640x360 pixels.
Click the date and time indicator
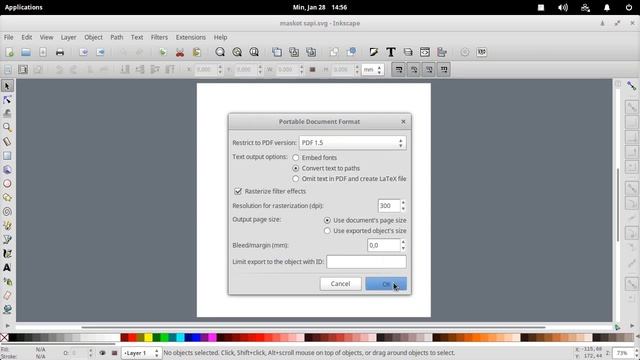coord(320,7)
